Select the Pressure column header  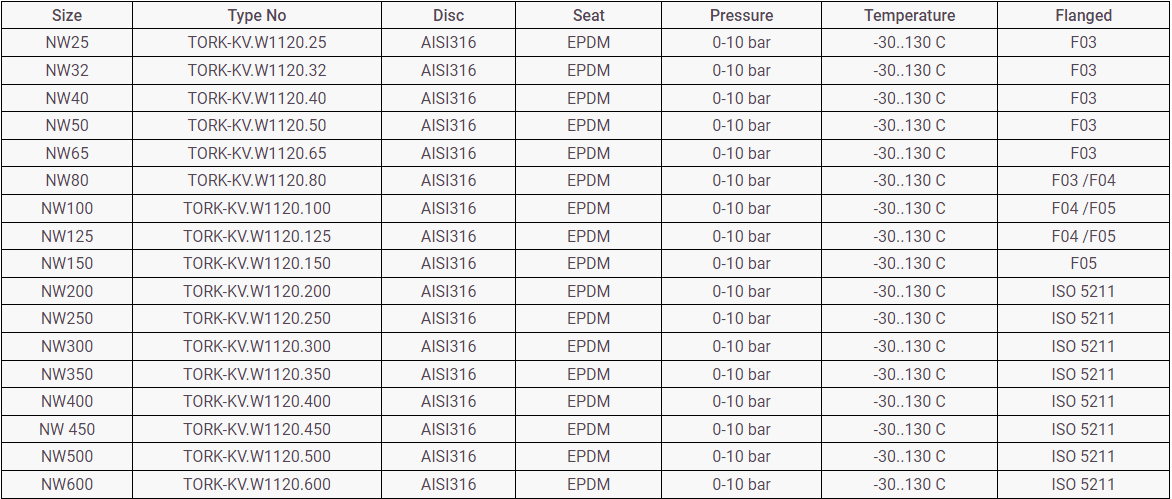pyautogui.click(x=741, y=16)
